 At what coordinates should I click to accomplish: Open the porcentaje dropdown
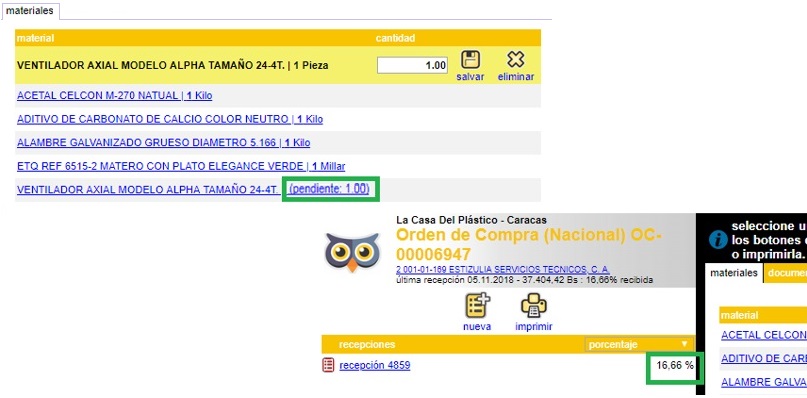coord(639,344)
